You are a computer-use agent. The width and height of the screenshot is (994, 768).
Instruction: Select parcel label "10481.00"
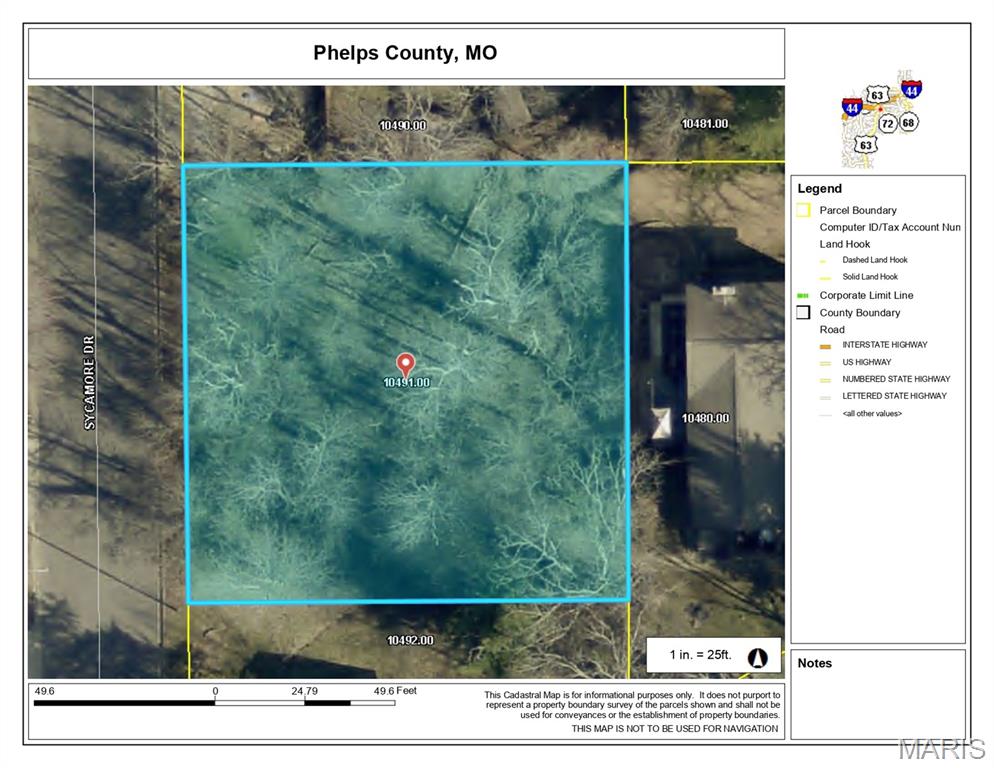tap(705, 124)
